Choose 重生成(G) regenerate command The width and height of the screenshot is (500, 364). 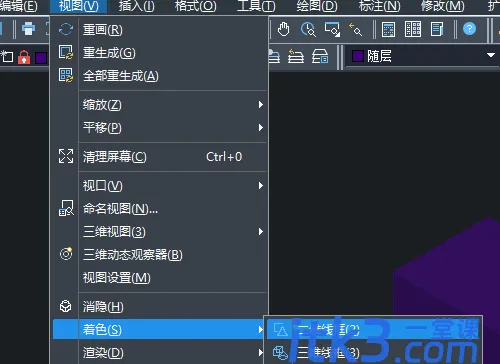point(159,53)
